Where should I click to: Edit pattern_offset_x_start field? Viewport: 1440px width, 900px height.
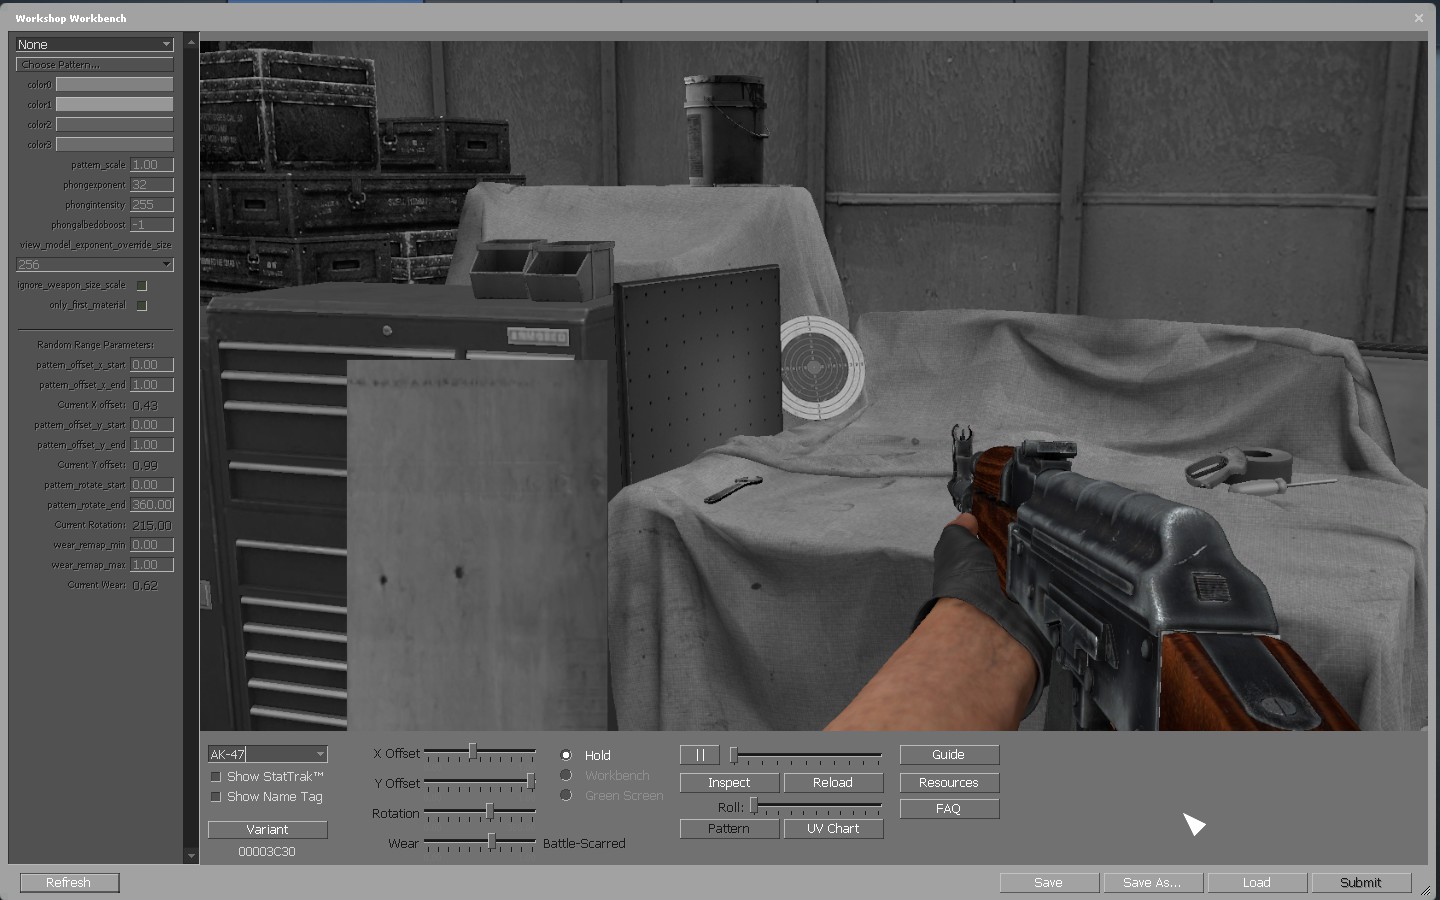pos(152,365)
